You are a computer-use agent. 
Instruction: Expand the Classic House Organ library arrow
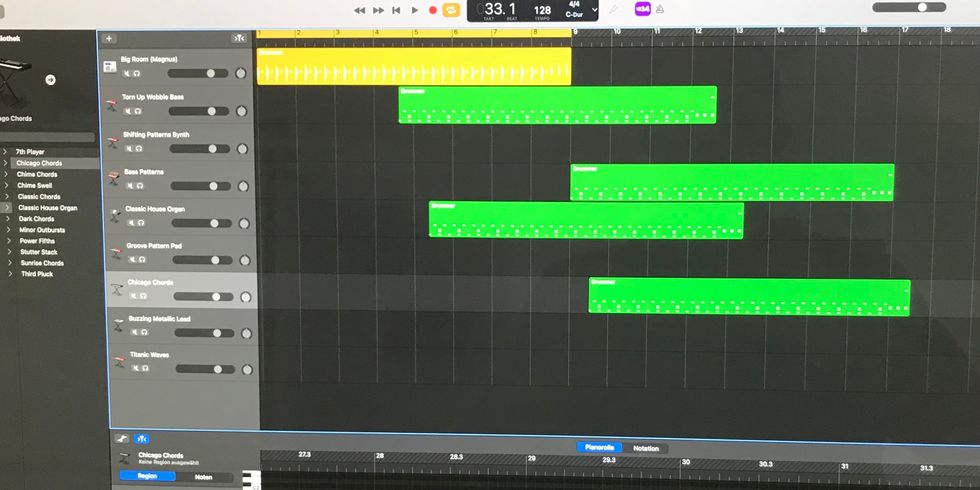coord(7,208)
